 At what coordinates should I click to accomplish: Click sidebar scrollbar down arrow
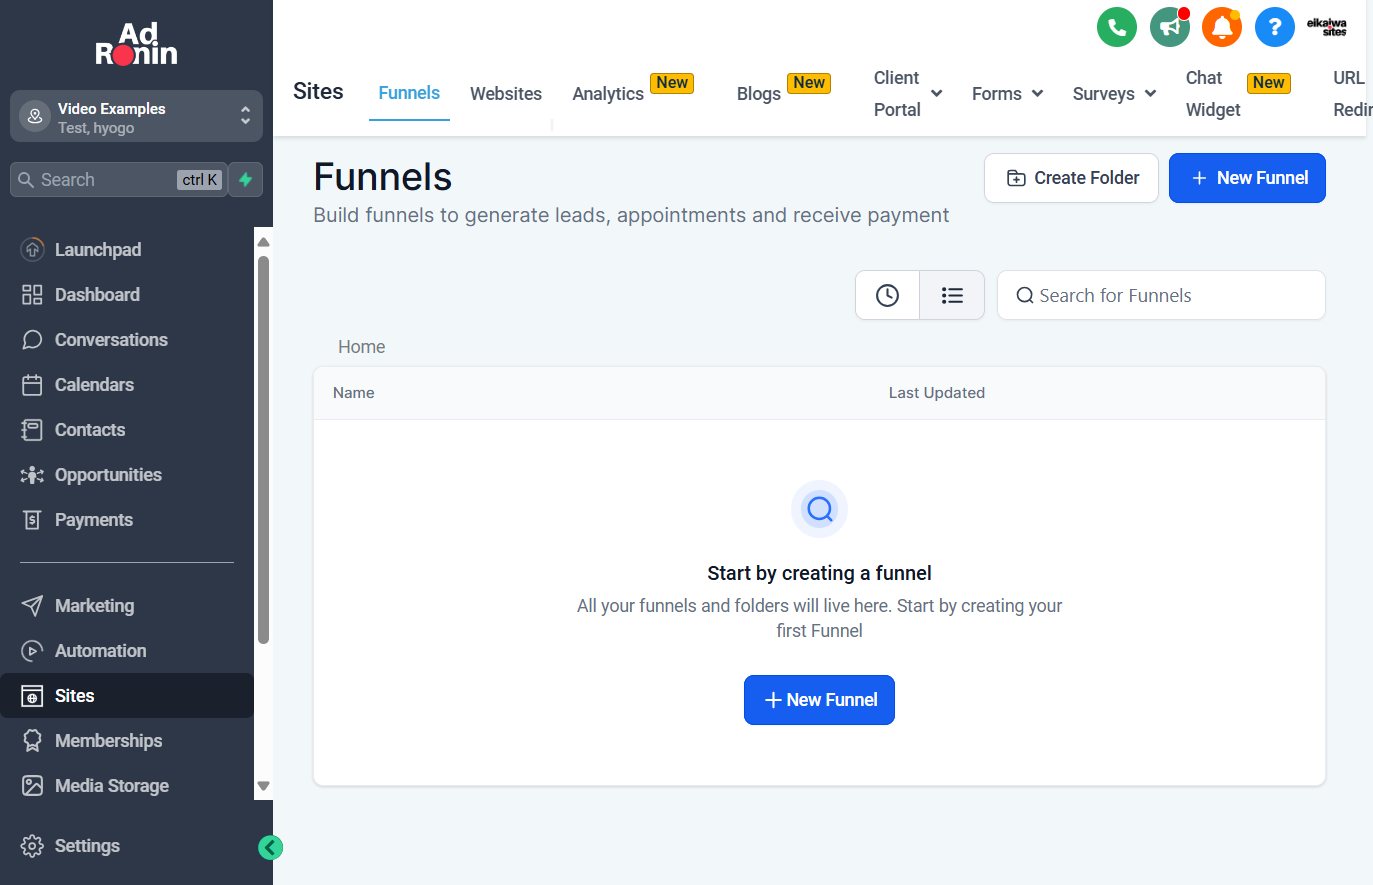(264, 786)
